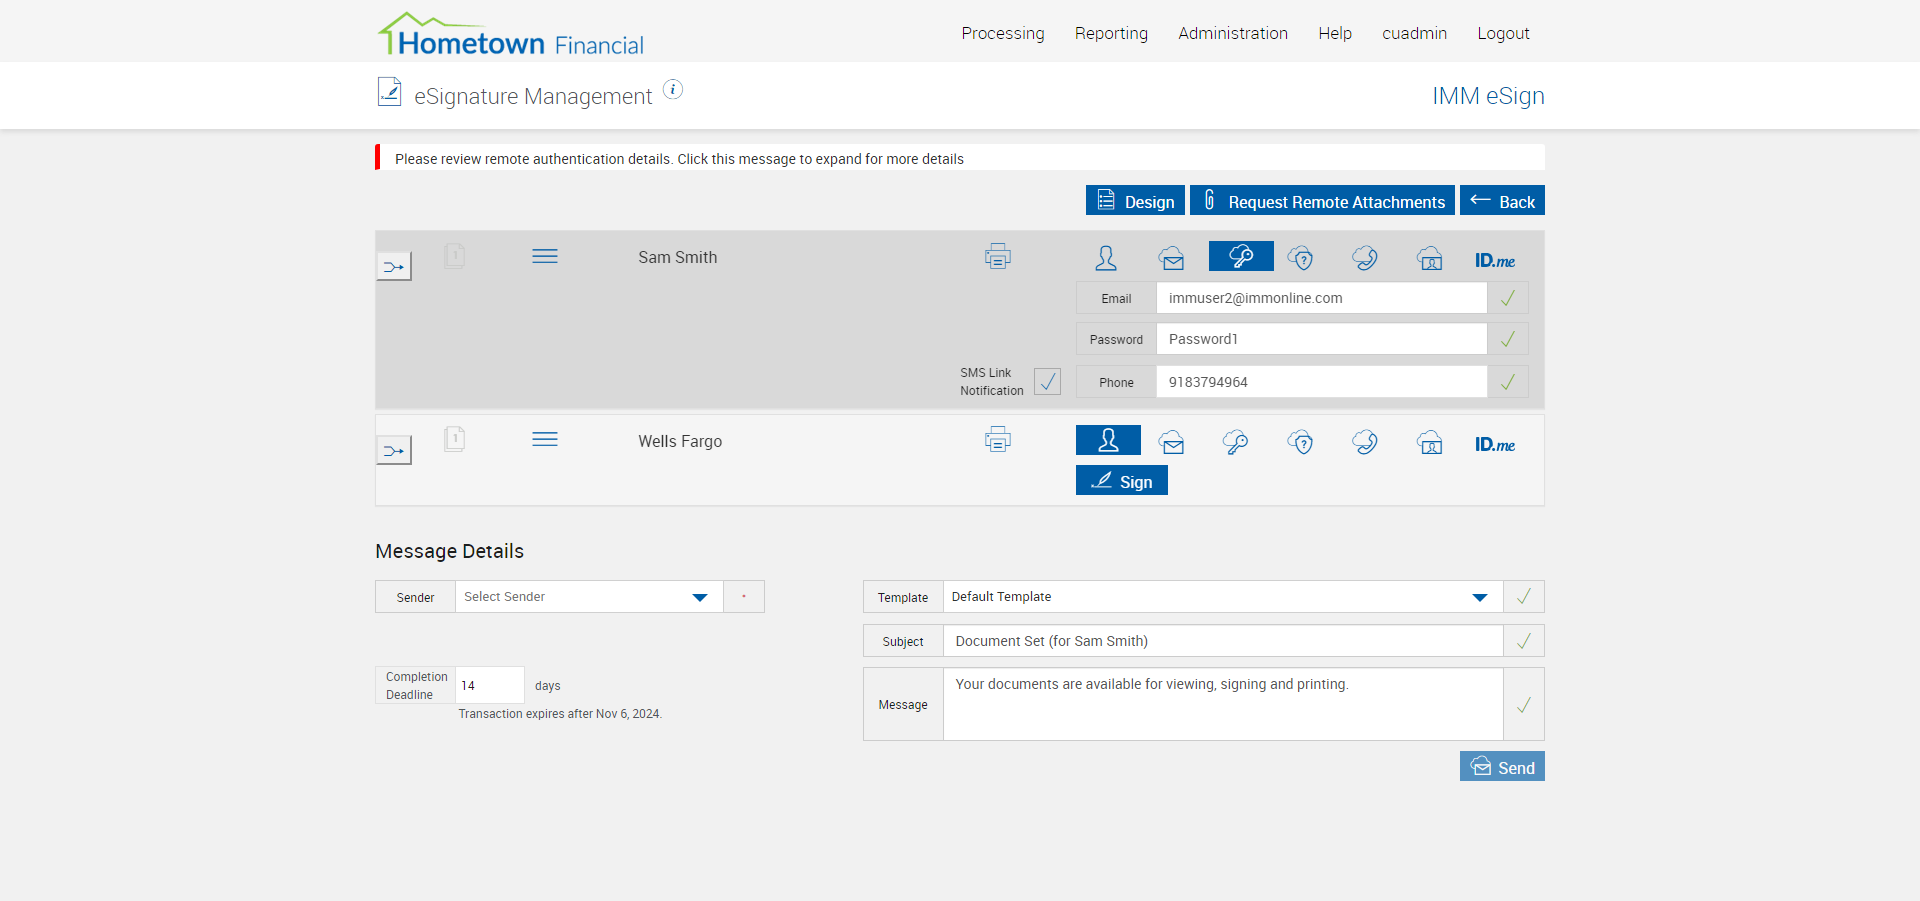This screenshot has width=1920, height=901.
Task: Open the Default Template dropdown
Action: coord(1223,597)
